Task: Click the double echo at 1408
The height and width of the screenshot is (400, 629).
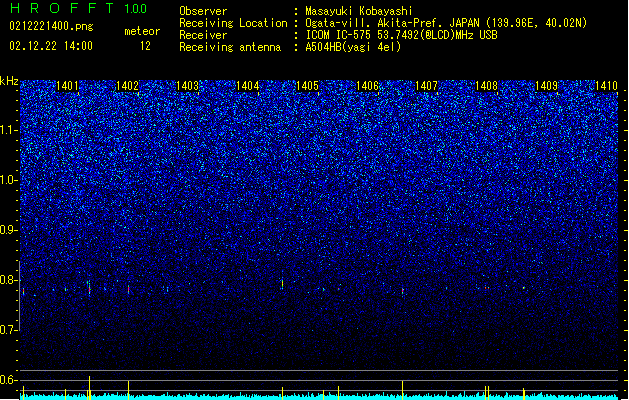Action: tap(487, 288)
